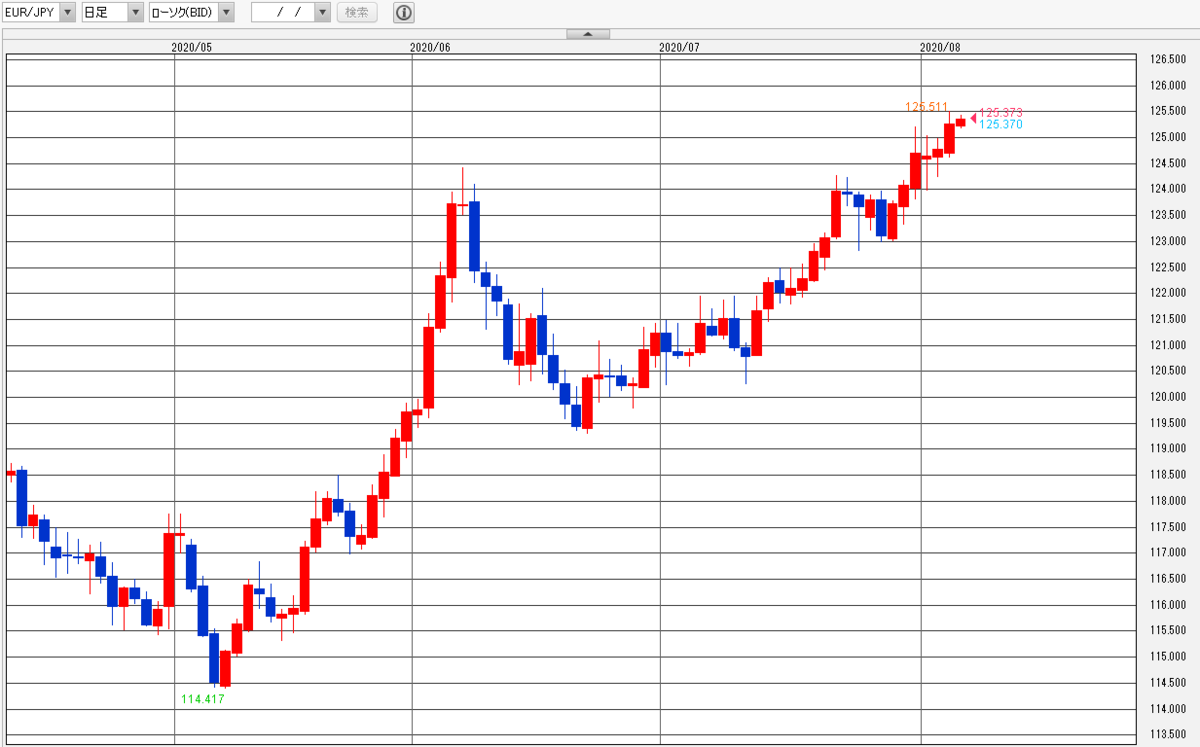Click the 2020/08 date axis label

click(x=940, y=47)
